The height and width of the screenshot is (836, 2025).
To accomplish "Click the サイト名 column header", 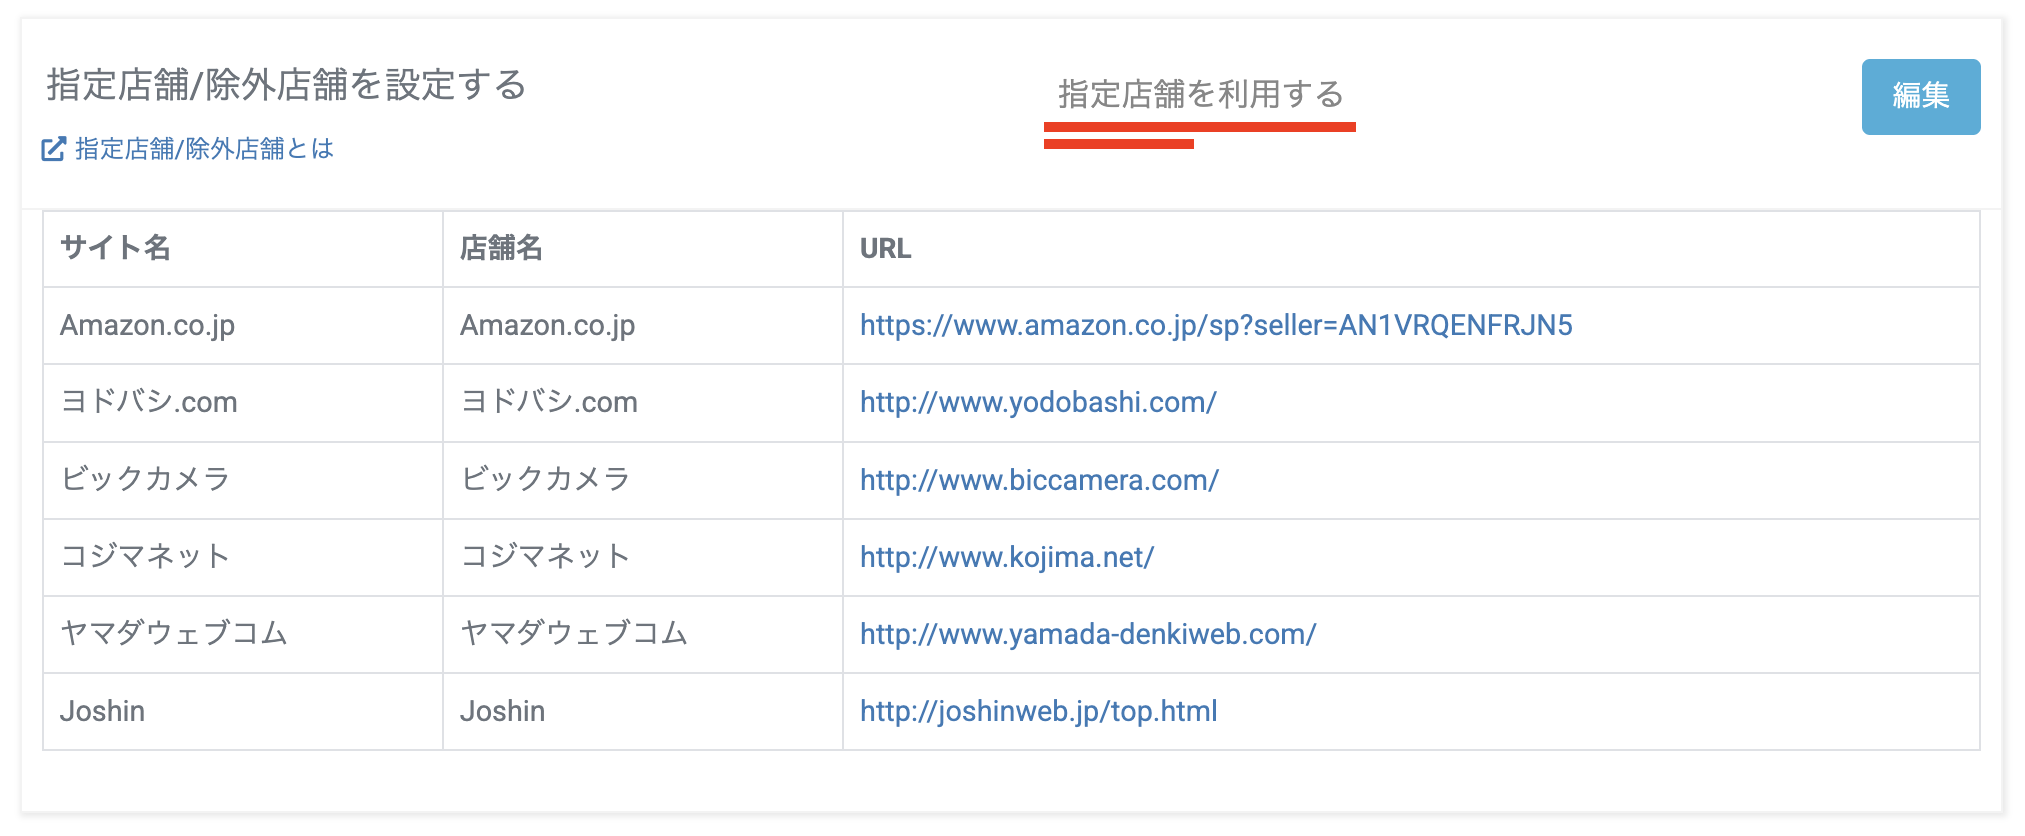I will 115,248.
